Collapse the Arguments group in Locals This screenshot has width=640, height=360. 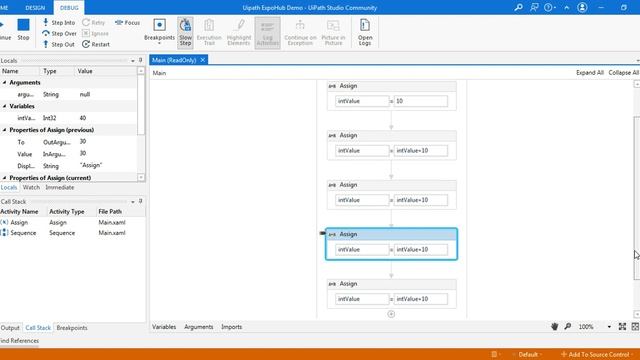4,82
